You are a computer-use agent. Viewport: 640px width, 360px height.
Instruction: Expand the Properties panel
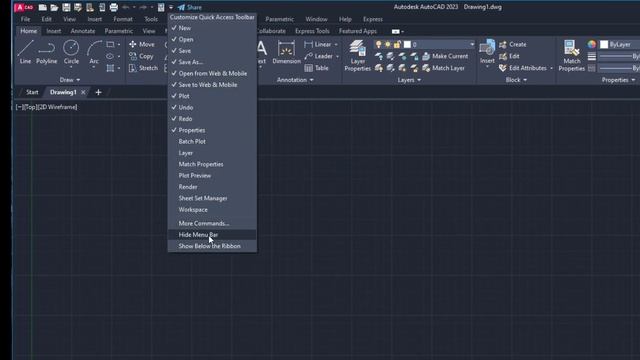618,80
